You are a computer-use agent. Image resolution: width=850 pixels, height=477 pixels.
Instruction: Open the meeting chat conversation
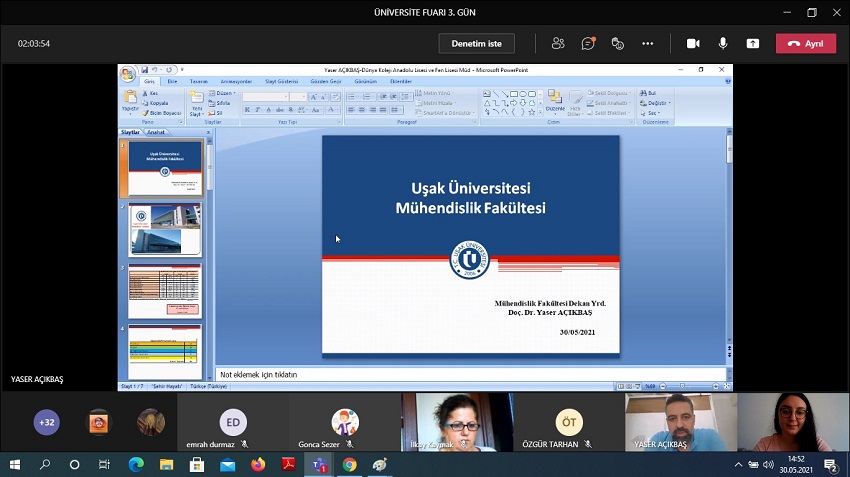tap(588, 44)
